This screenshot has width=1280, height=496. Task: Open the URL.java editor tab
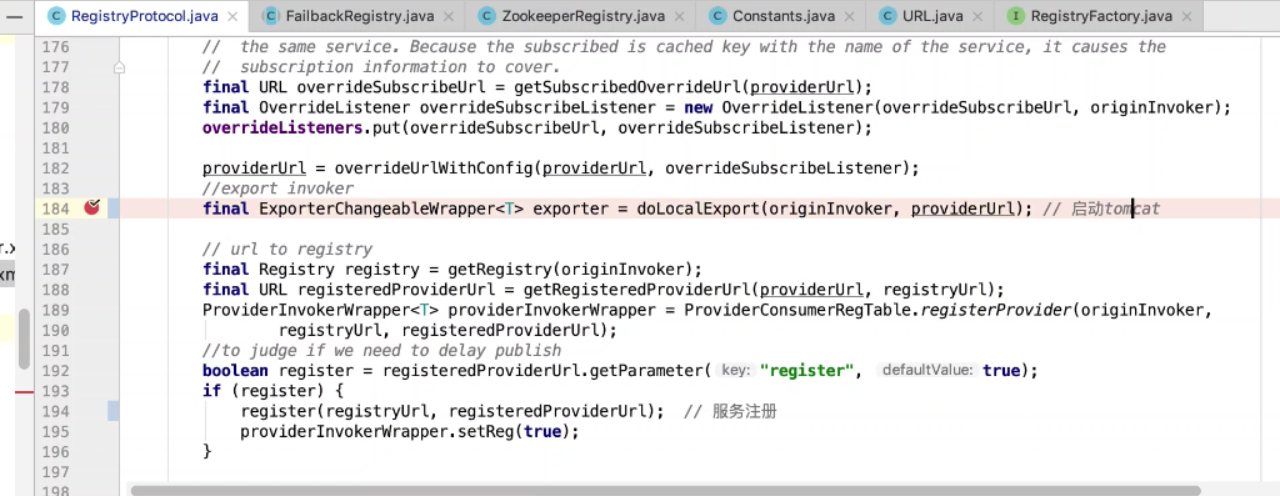tap(933, 16)
